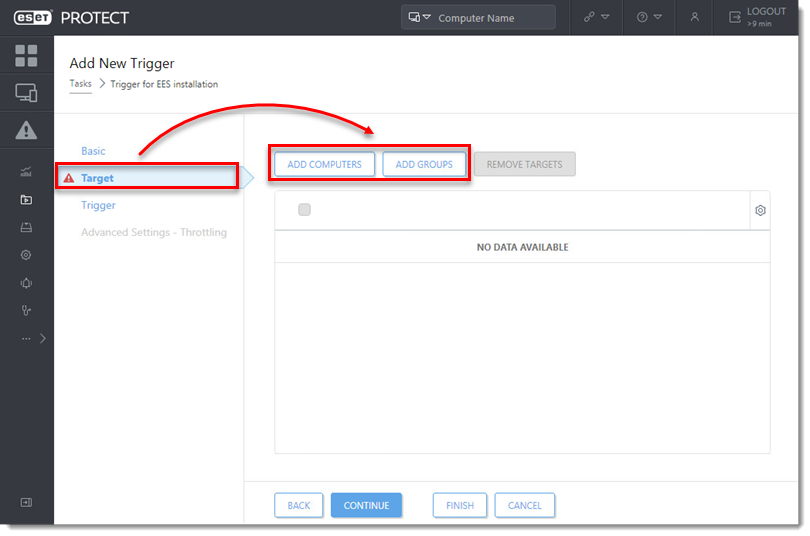Click REMOVE TARGETS button

click(x=524, y=164)
